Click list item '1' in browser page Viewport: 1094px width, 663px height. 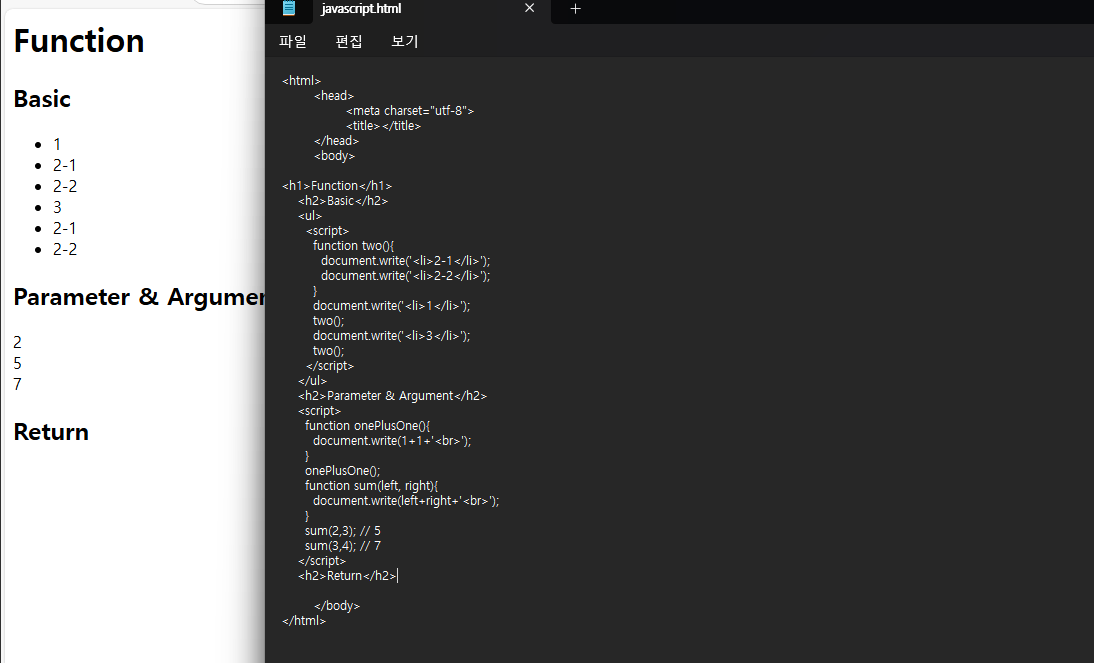57,144
